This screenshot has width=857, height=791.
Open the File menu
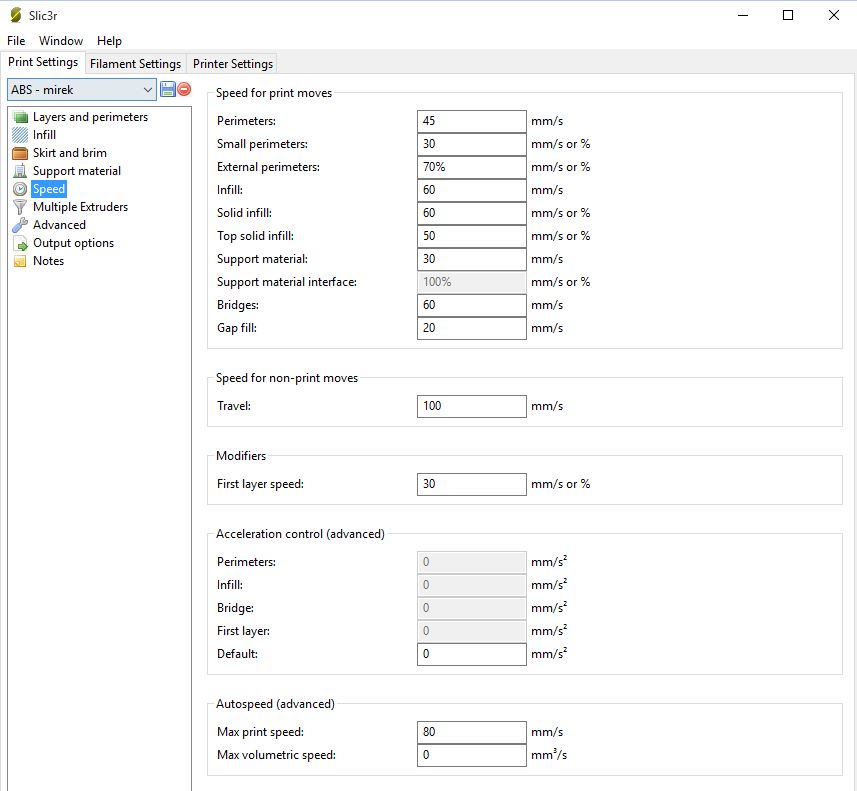pyautogui.click(x=16, y=41)
